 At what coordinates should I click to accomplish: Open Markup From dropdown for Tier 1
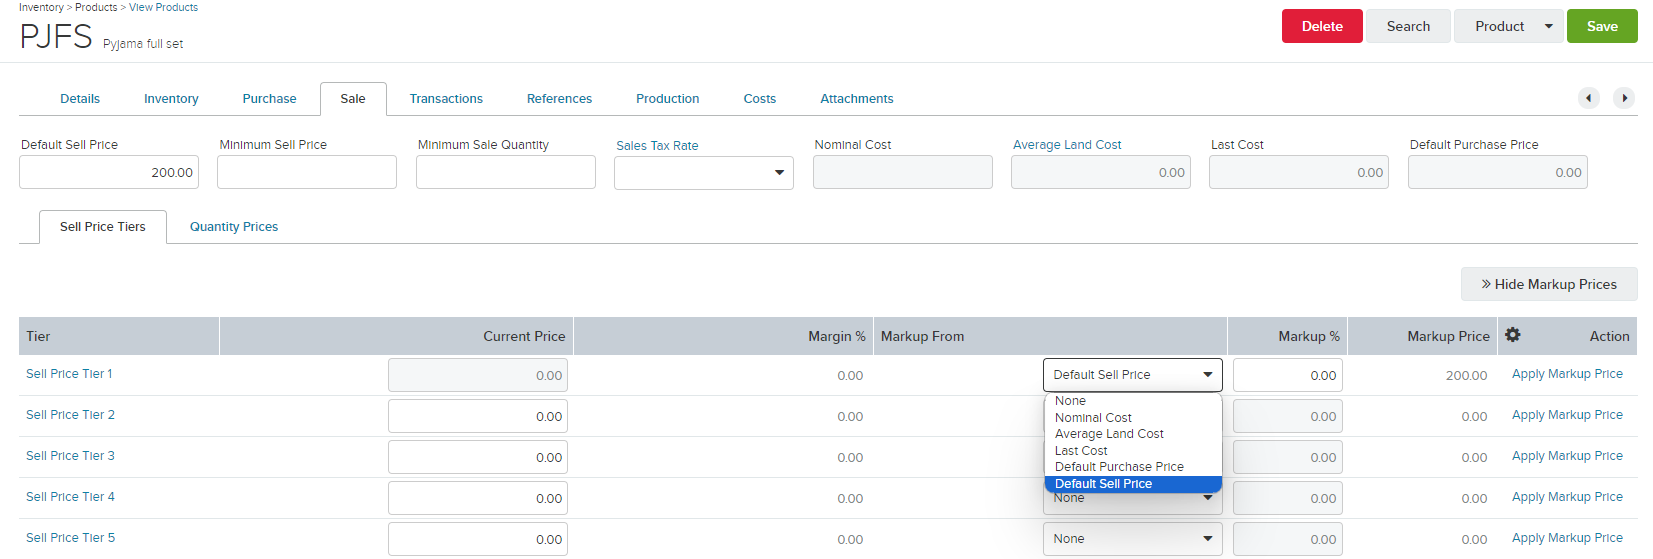1132,375
